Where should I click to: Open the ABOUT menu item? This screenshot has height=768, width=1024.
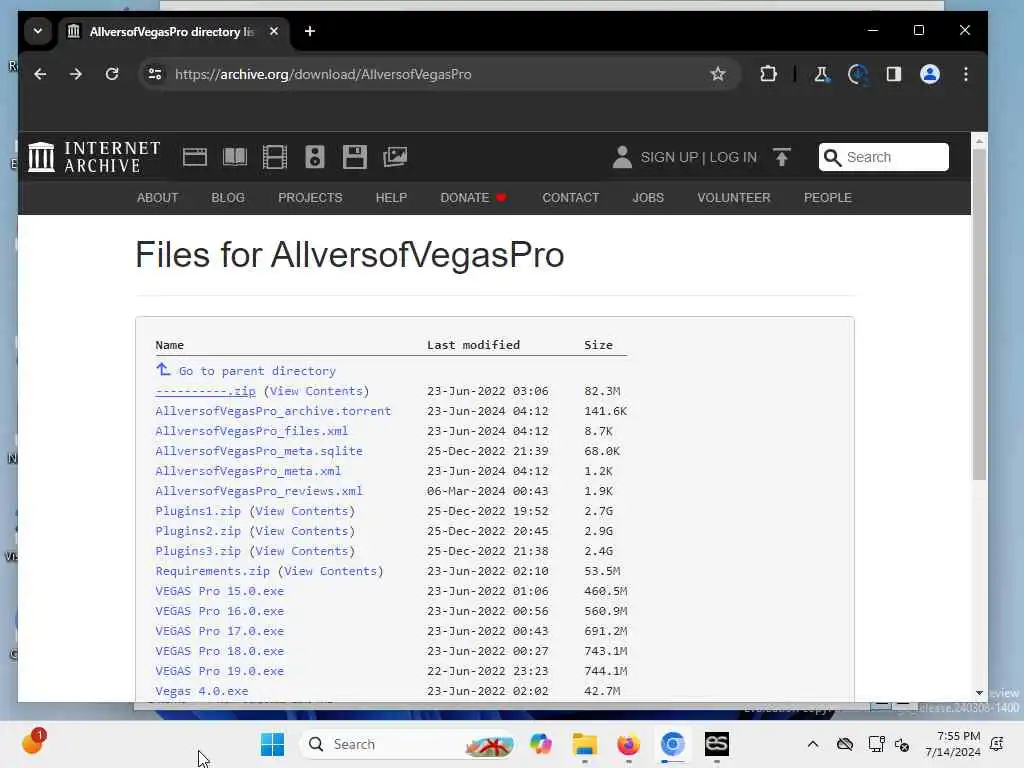157,198
